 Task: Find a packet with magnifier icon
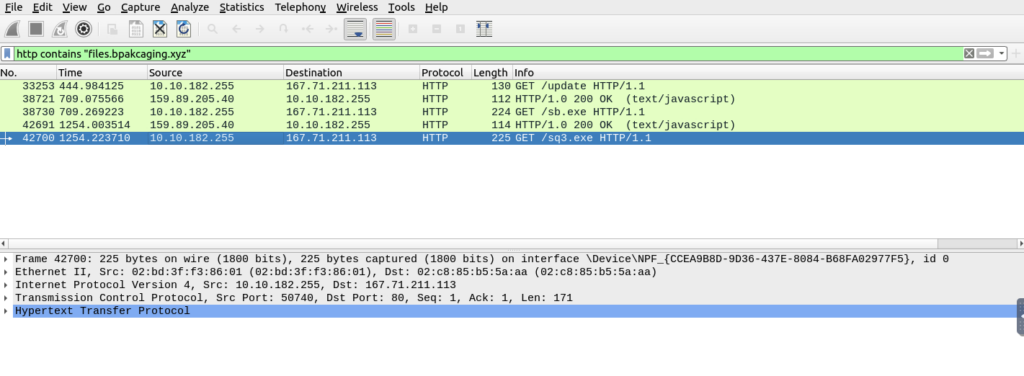212,29
